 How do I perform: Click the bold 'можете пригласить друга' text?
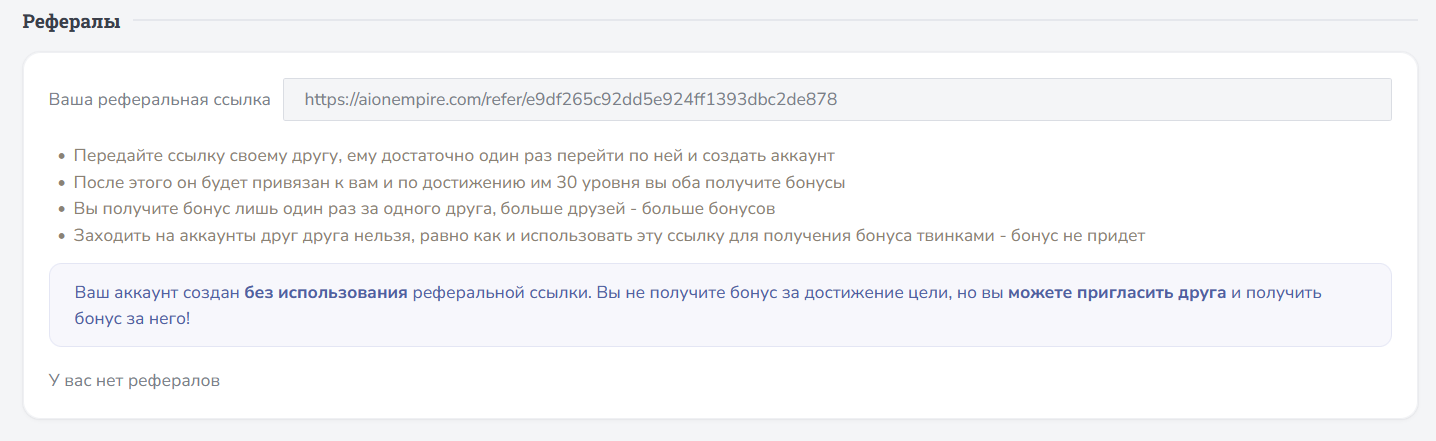tap(1117, 293)
